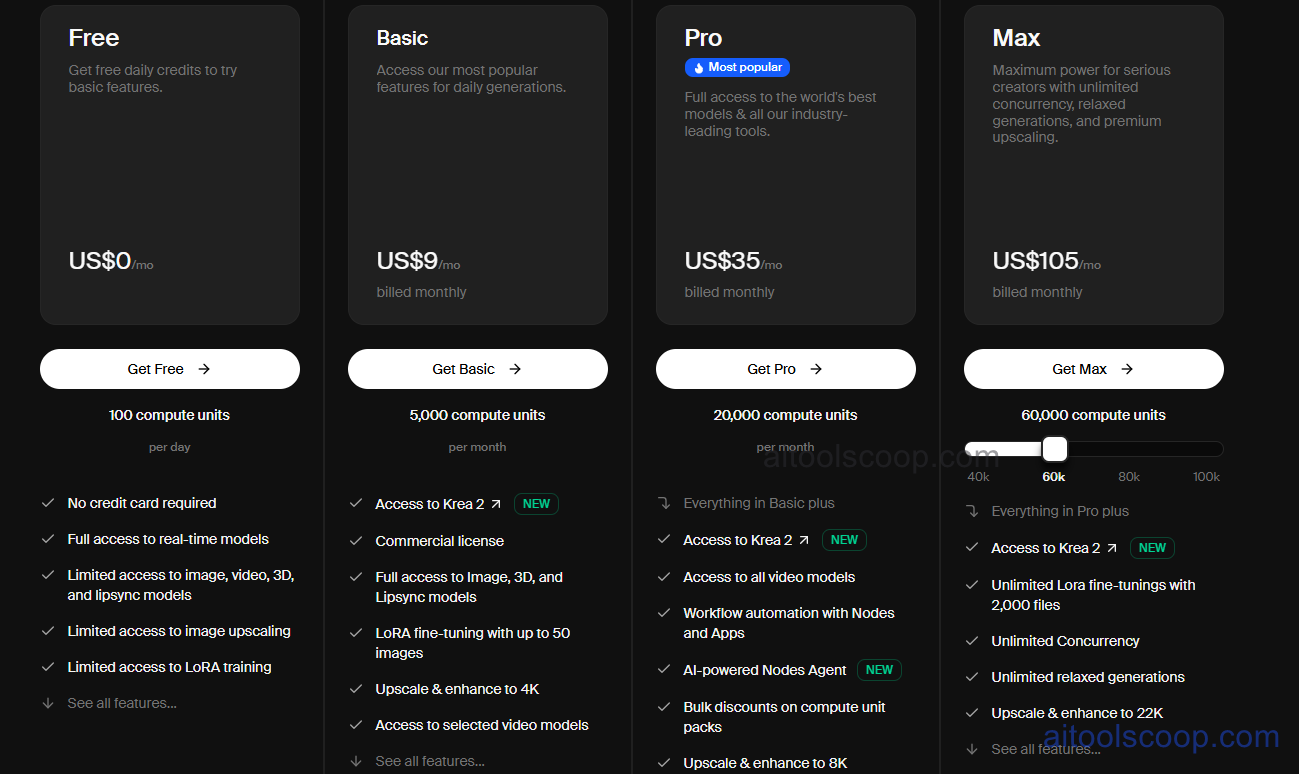Click checkmark beside Unlimited Concurrency
Image resolution: width=1299 pixels, height=774 pixels.
tap(972, 641)
